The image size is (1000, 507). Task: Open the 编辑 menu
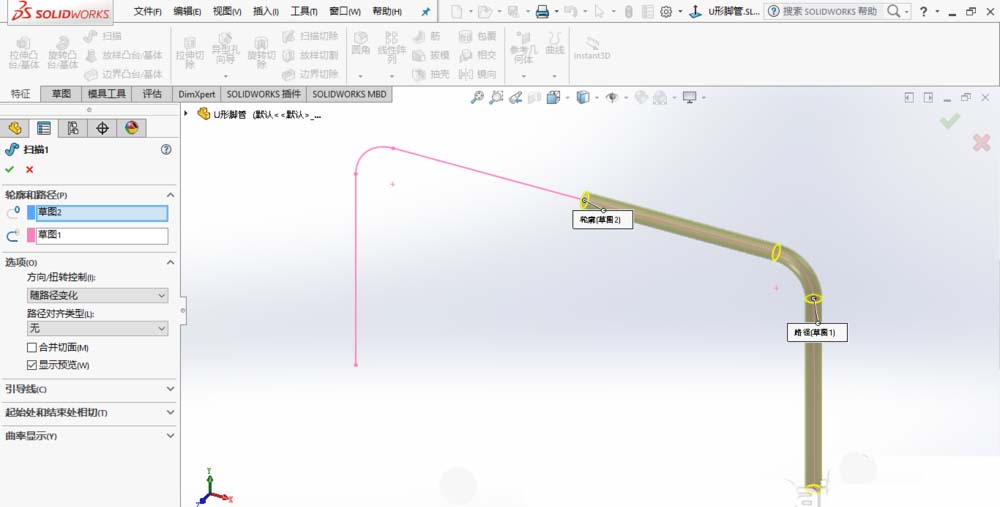point(188,11)
